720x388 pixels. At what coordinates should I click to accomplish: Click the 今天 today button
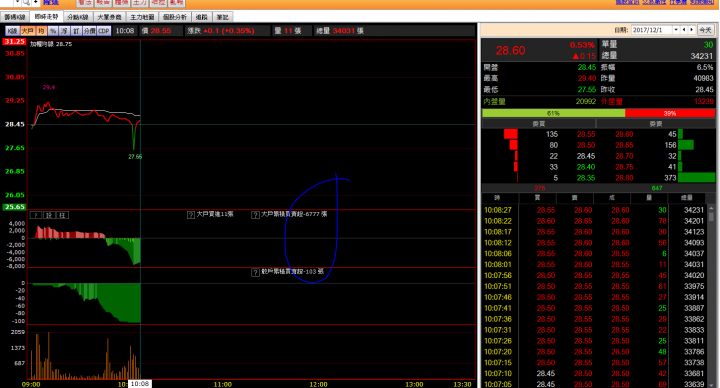(705, 30)
